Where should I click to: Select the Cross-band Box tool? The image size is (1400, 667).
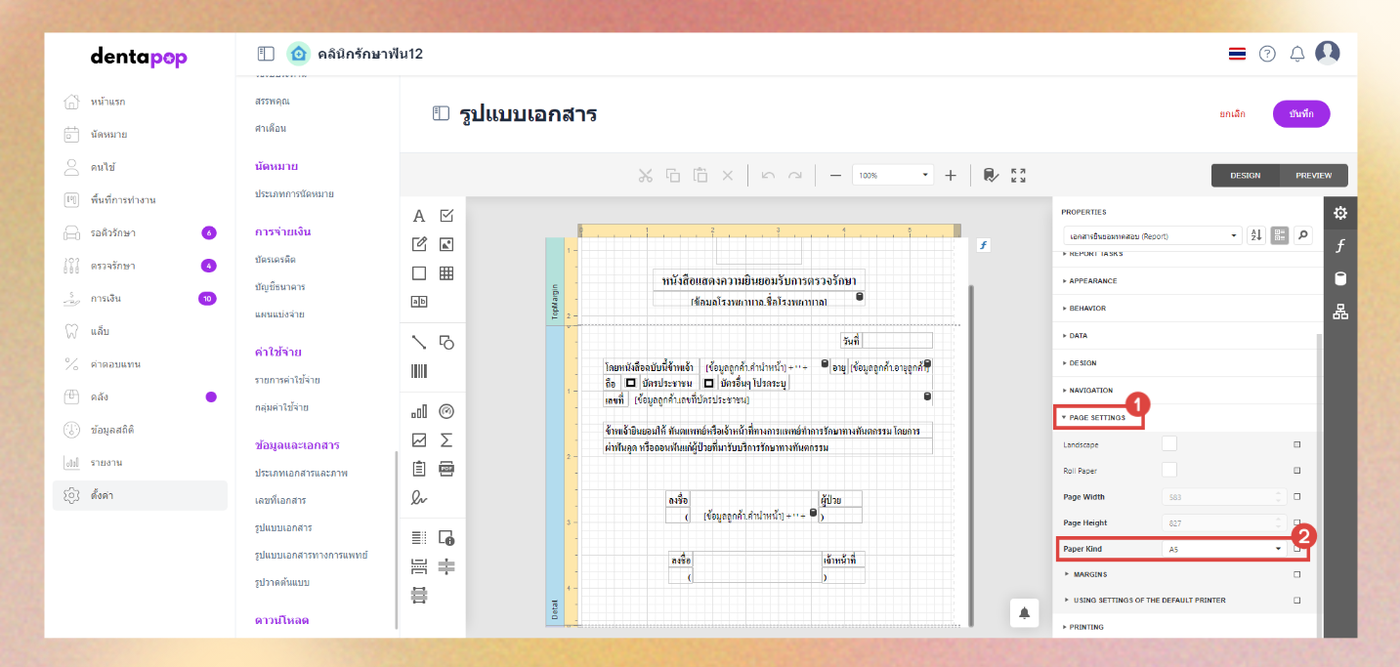click(419, 595)
